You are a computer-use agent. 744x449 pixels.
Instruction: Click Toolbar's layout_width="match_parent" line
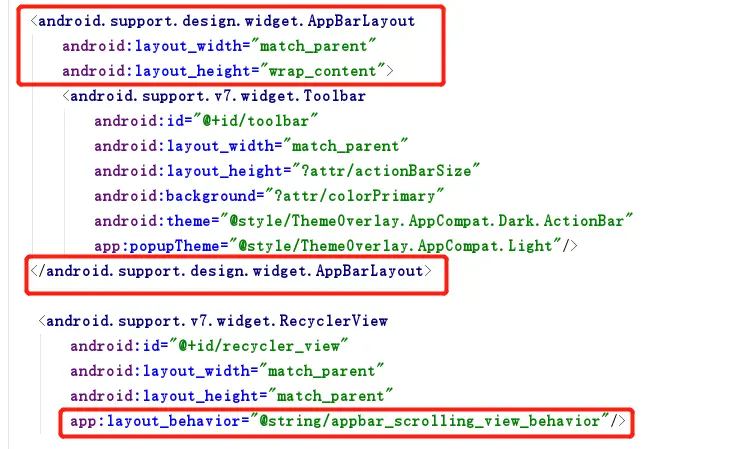coord(251,146)
